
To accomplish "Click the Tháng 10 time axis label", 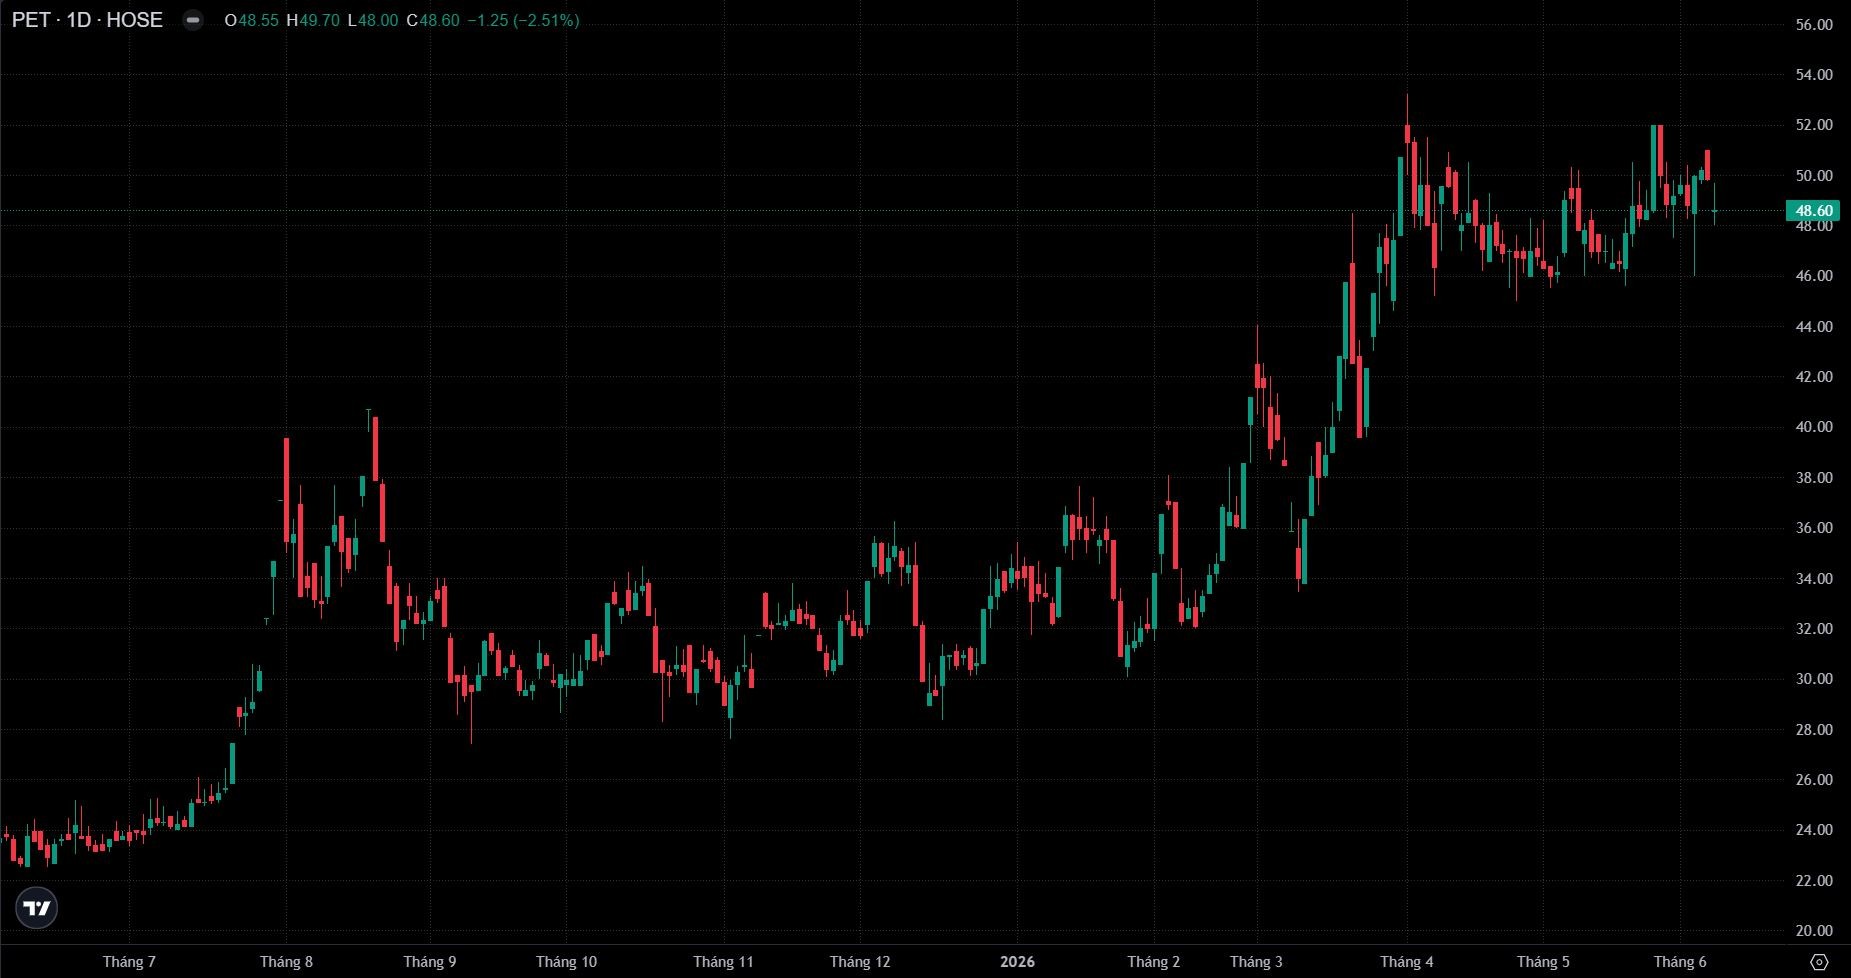I will (566, 962).
